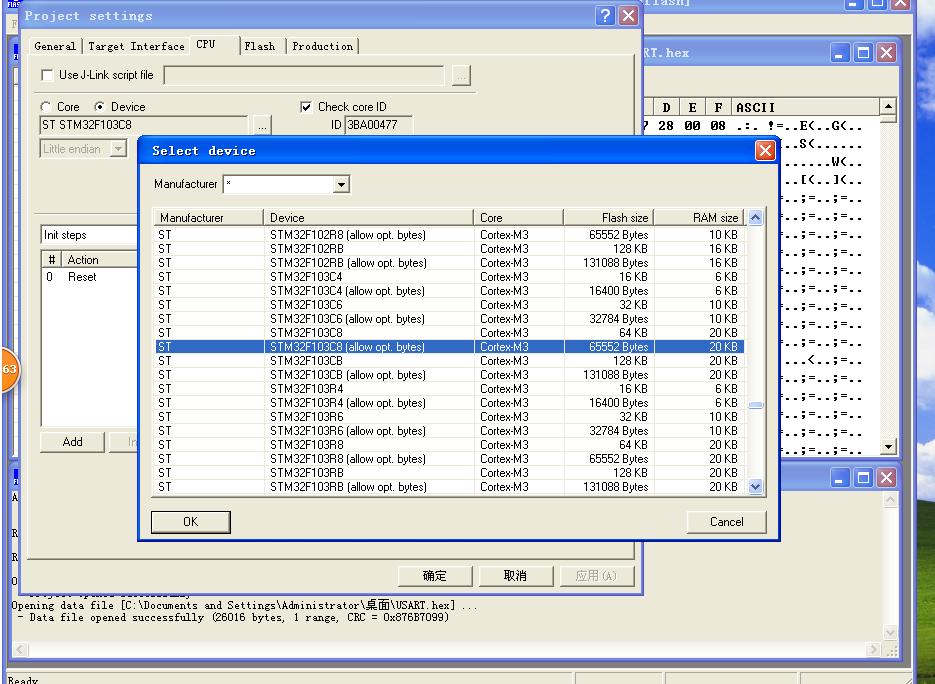The height and width of the screenshot is (684, 935).
Task: Select STM32F103C4 device row
Action: click(450, 277)
